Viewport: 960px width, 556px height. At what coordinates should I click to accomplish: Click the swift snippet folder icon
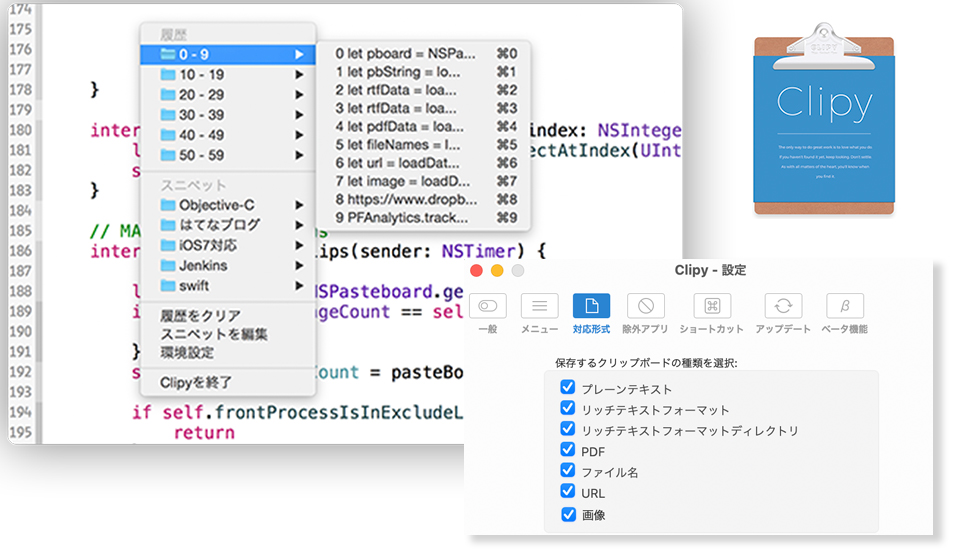click(x=168, y=285)
